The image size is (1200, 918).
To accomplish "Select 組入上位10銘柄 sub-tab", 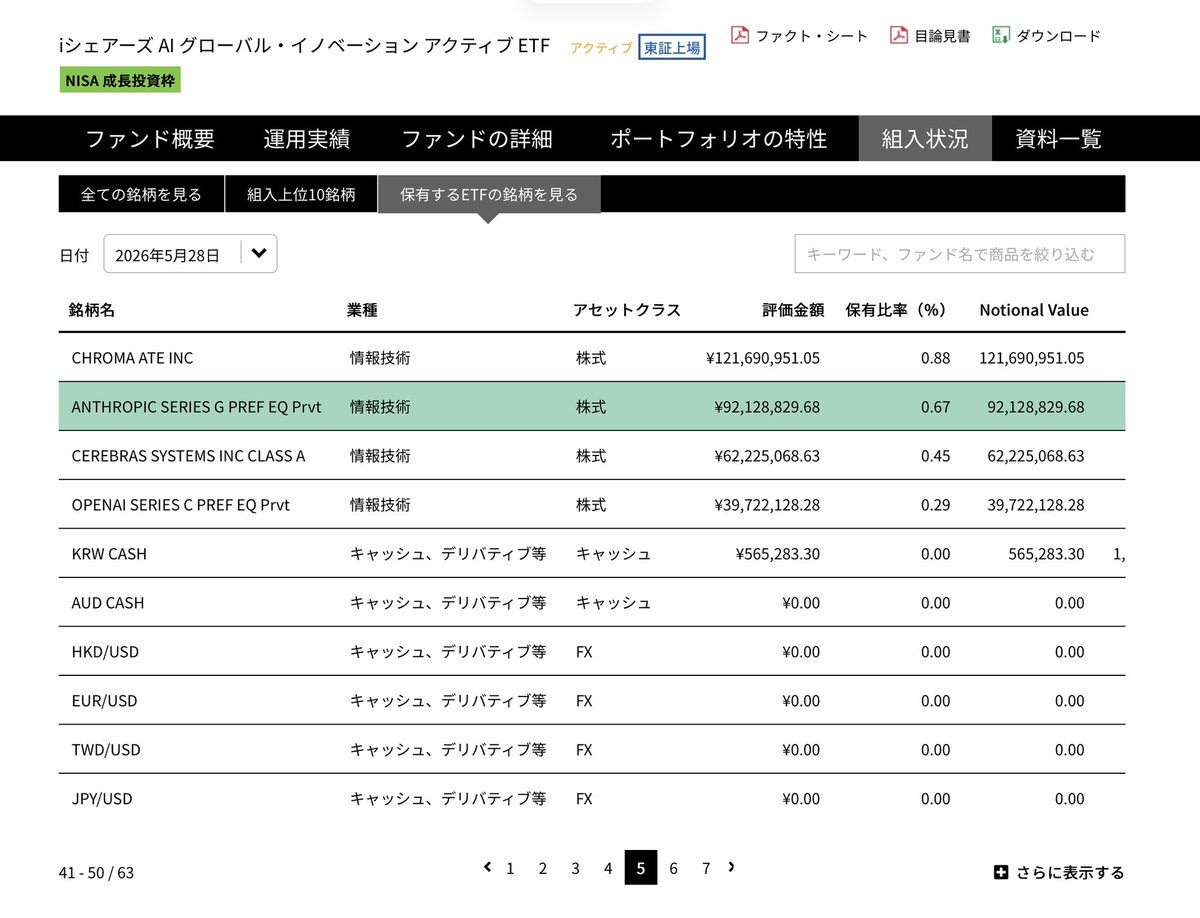I will pos(301,194).
